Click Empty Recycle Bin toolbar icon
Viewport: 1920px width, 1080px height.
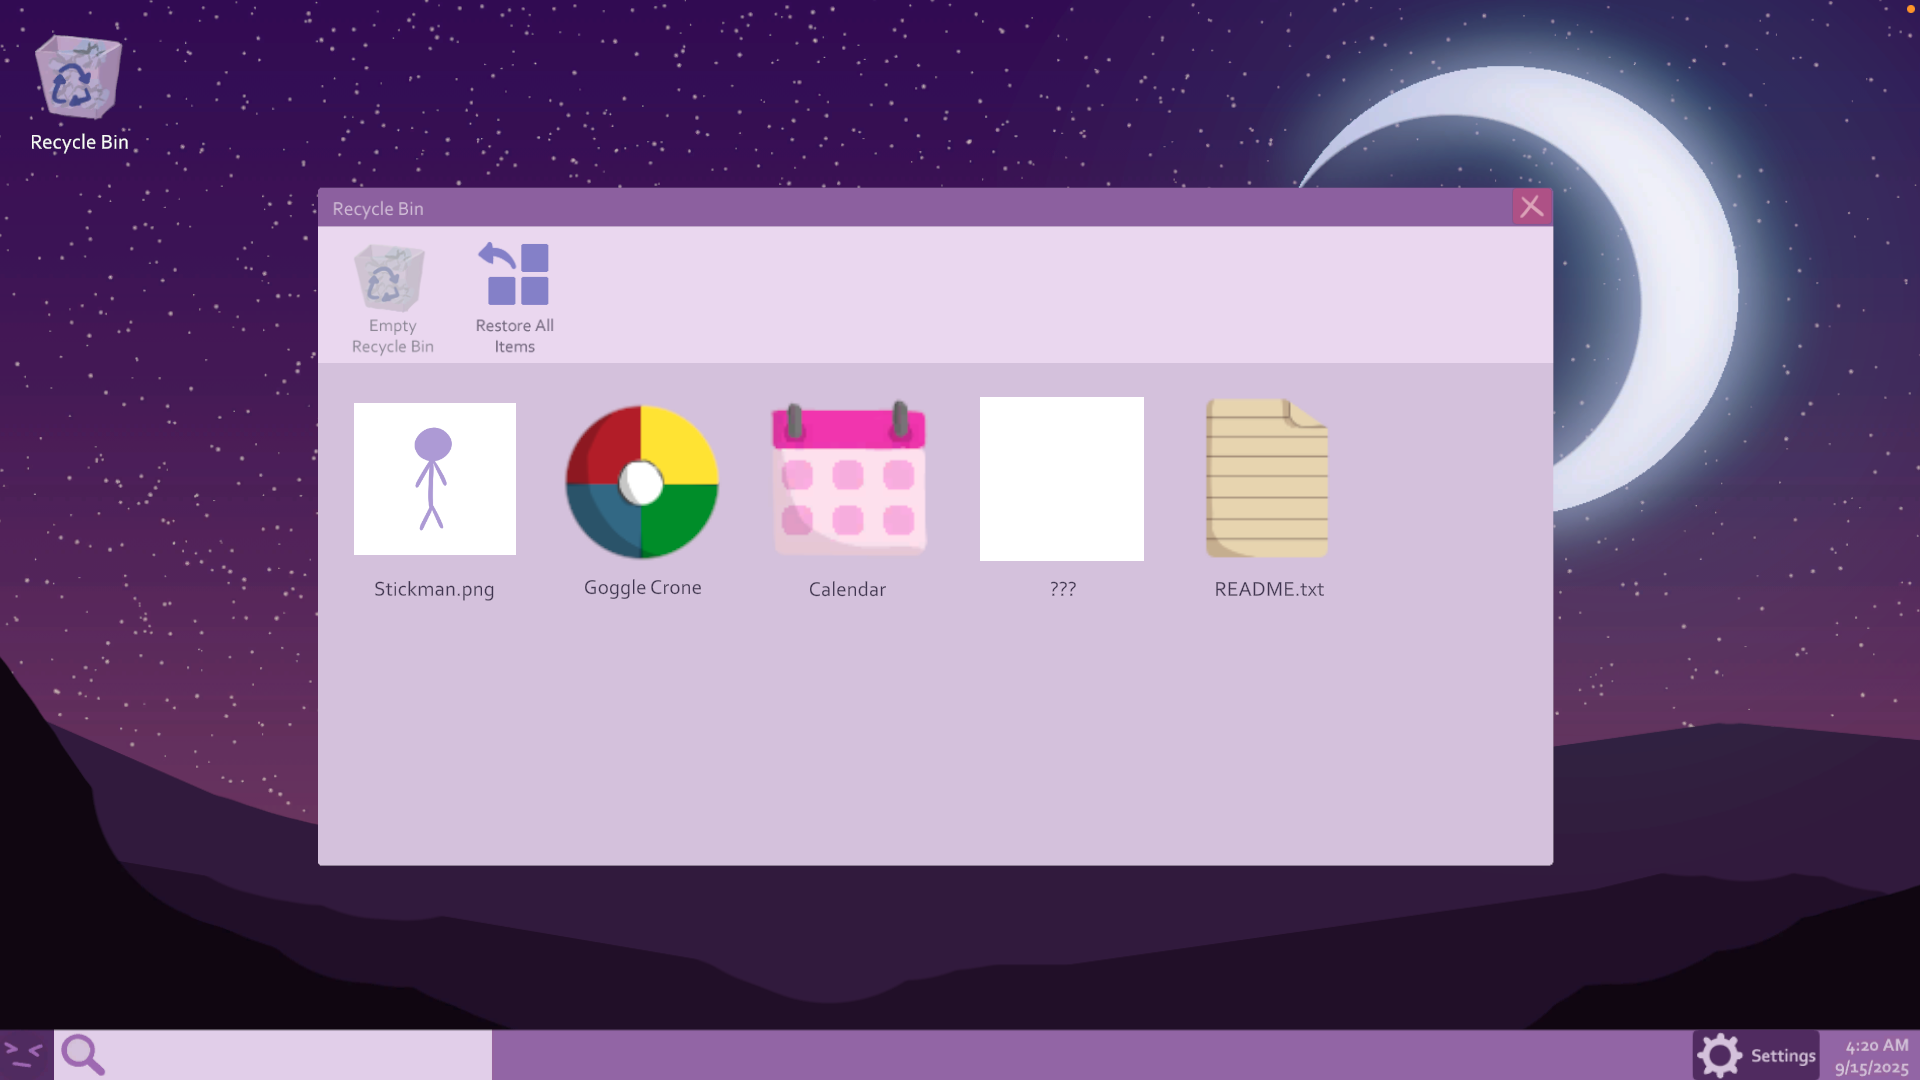(x=390, y=280)
